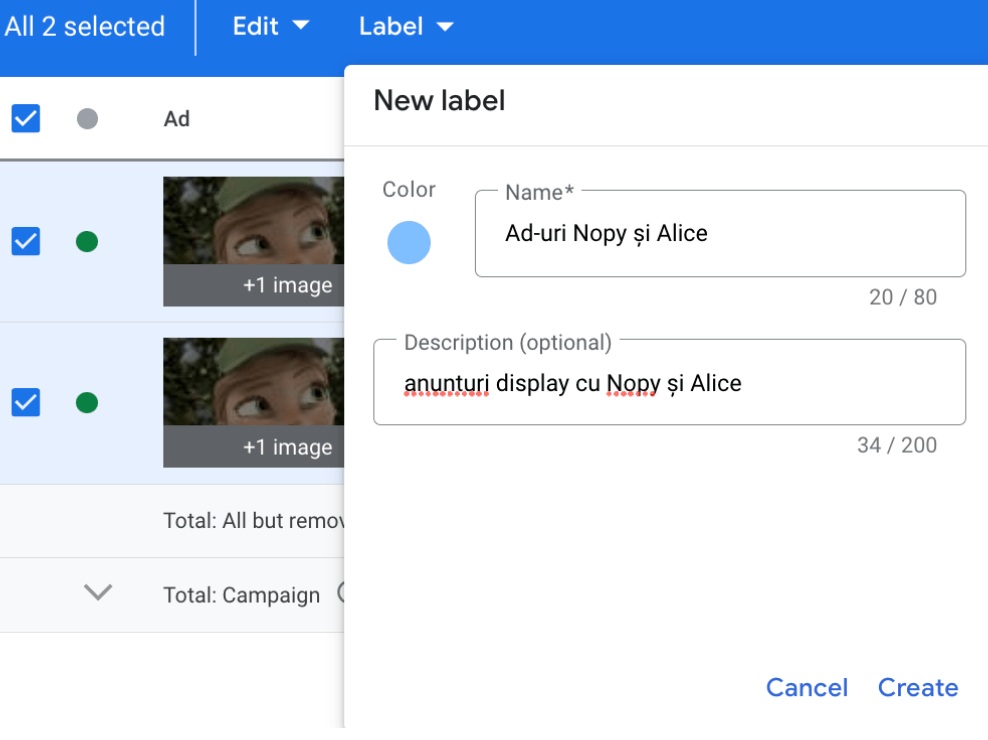The height and width of the screenshot is (740, 988).
Task: Click the first ad's green status dot
Action: [87, 241]
